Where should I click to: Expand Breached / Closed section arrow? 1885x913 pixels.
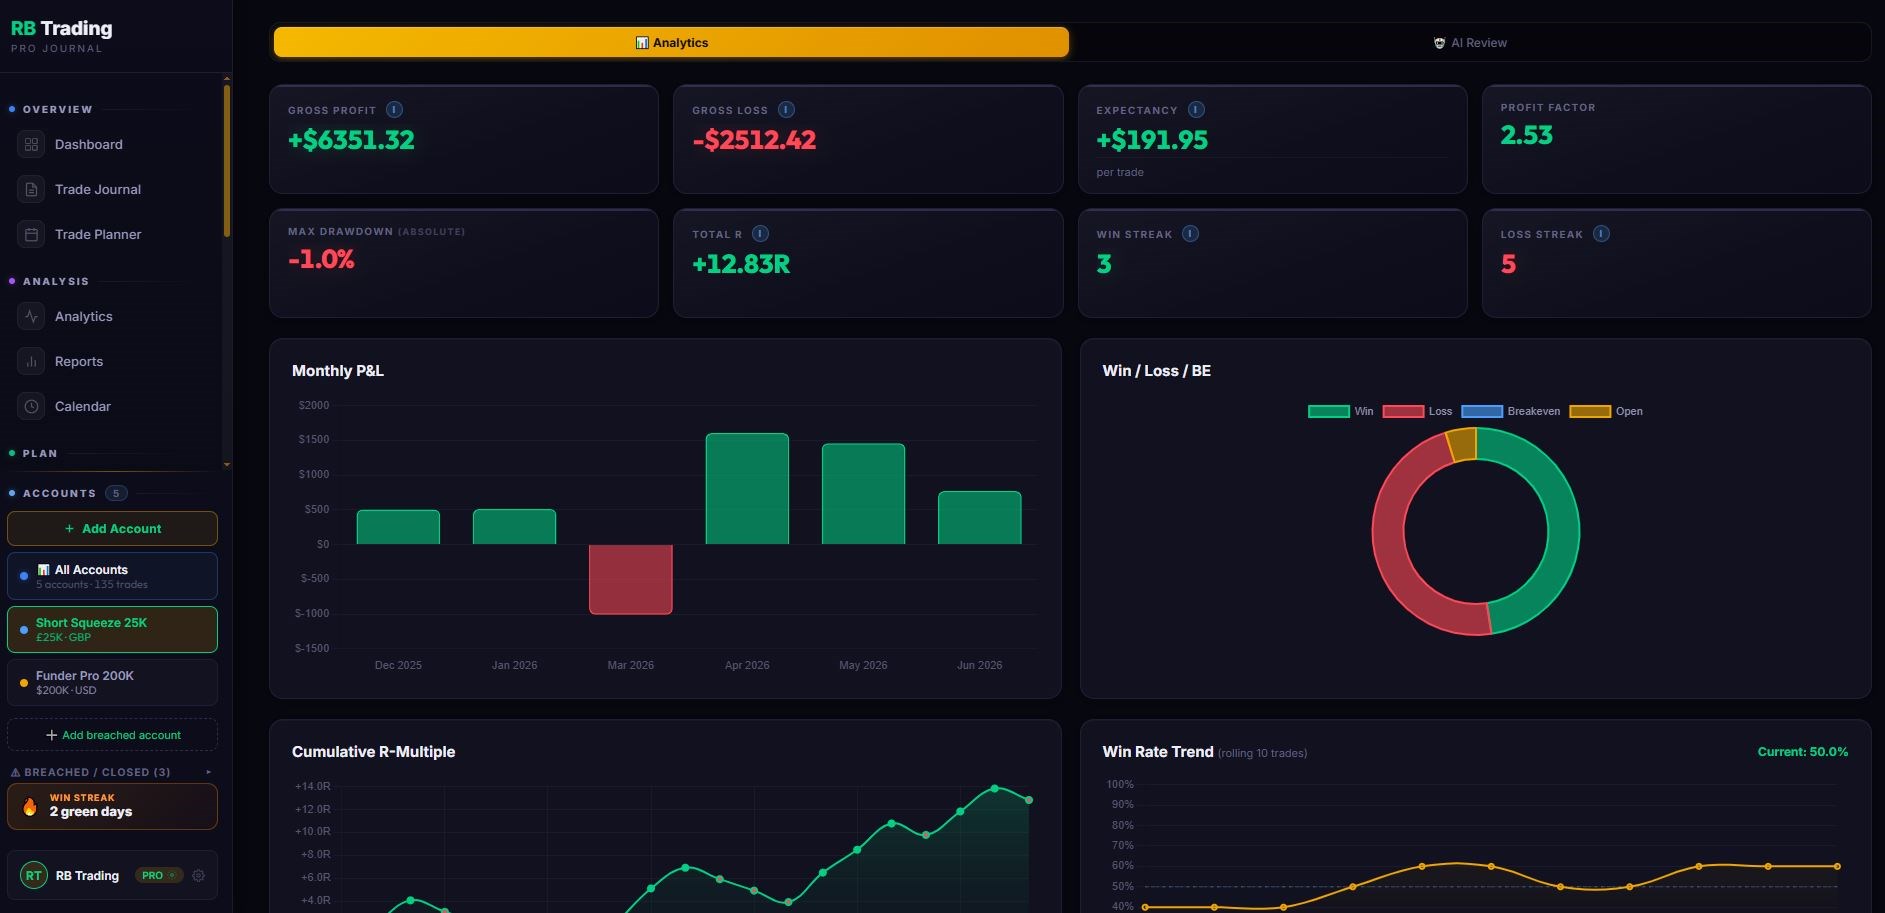(208, 772)
